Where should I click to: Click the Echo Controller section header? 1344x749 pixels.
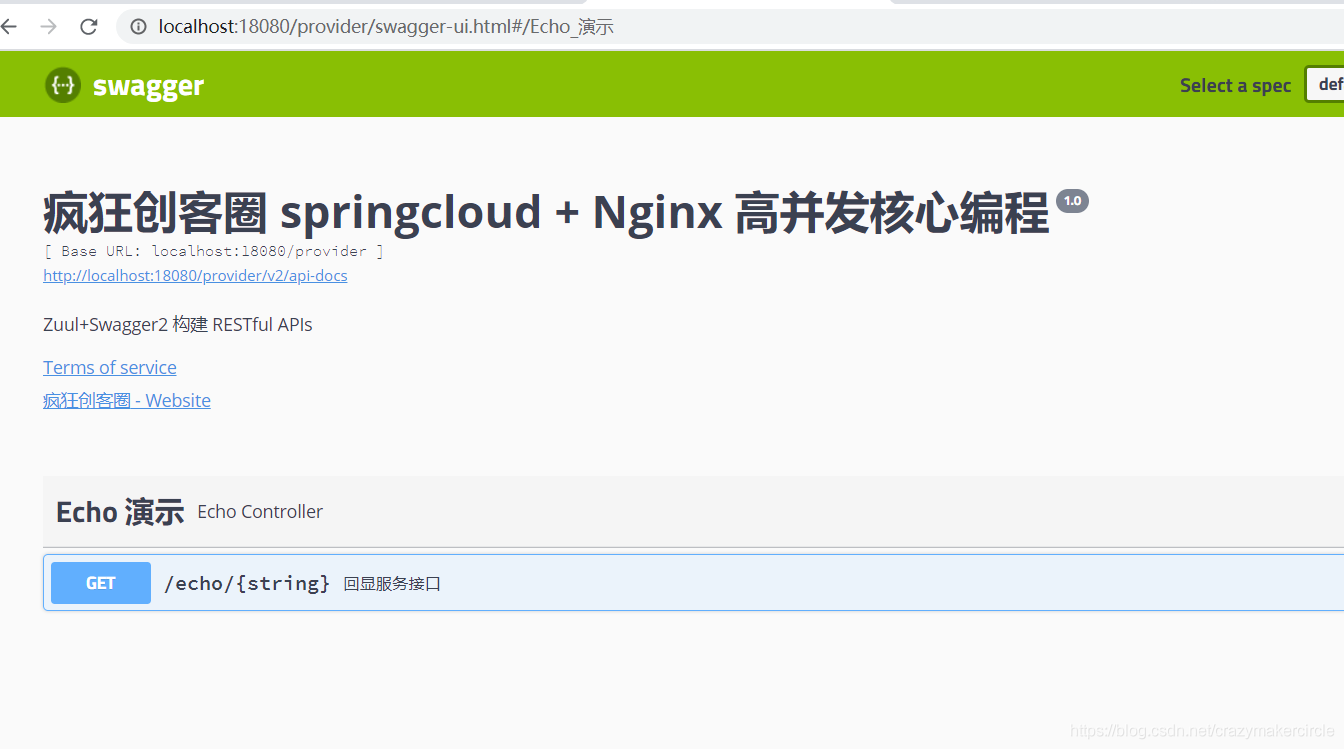[x=260, y=511]
